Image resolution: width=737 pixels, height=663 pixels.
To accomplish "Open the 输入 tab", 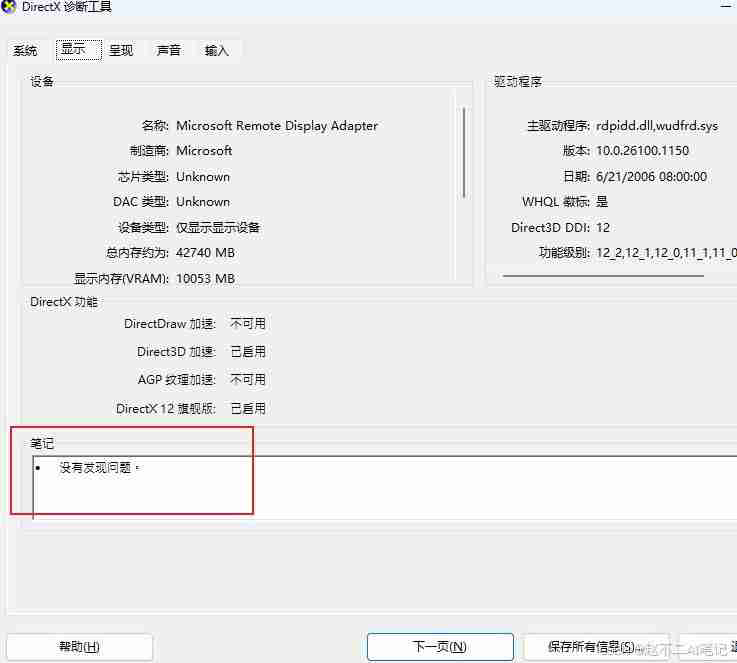I will coord(216,50).
